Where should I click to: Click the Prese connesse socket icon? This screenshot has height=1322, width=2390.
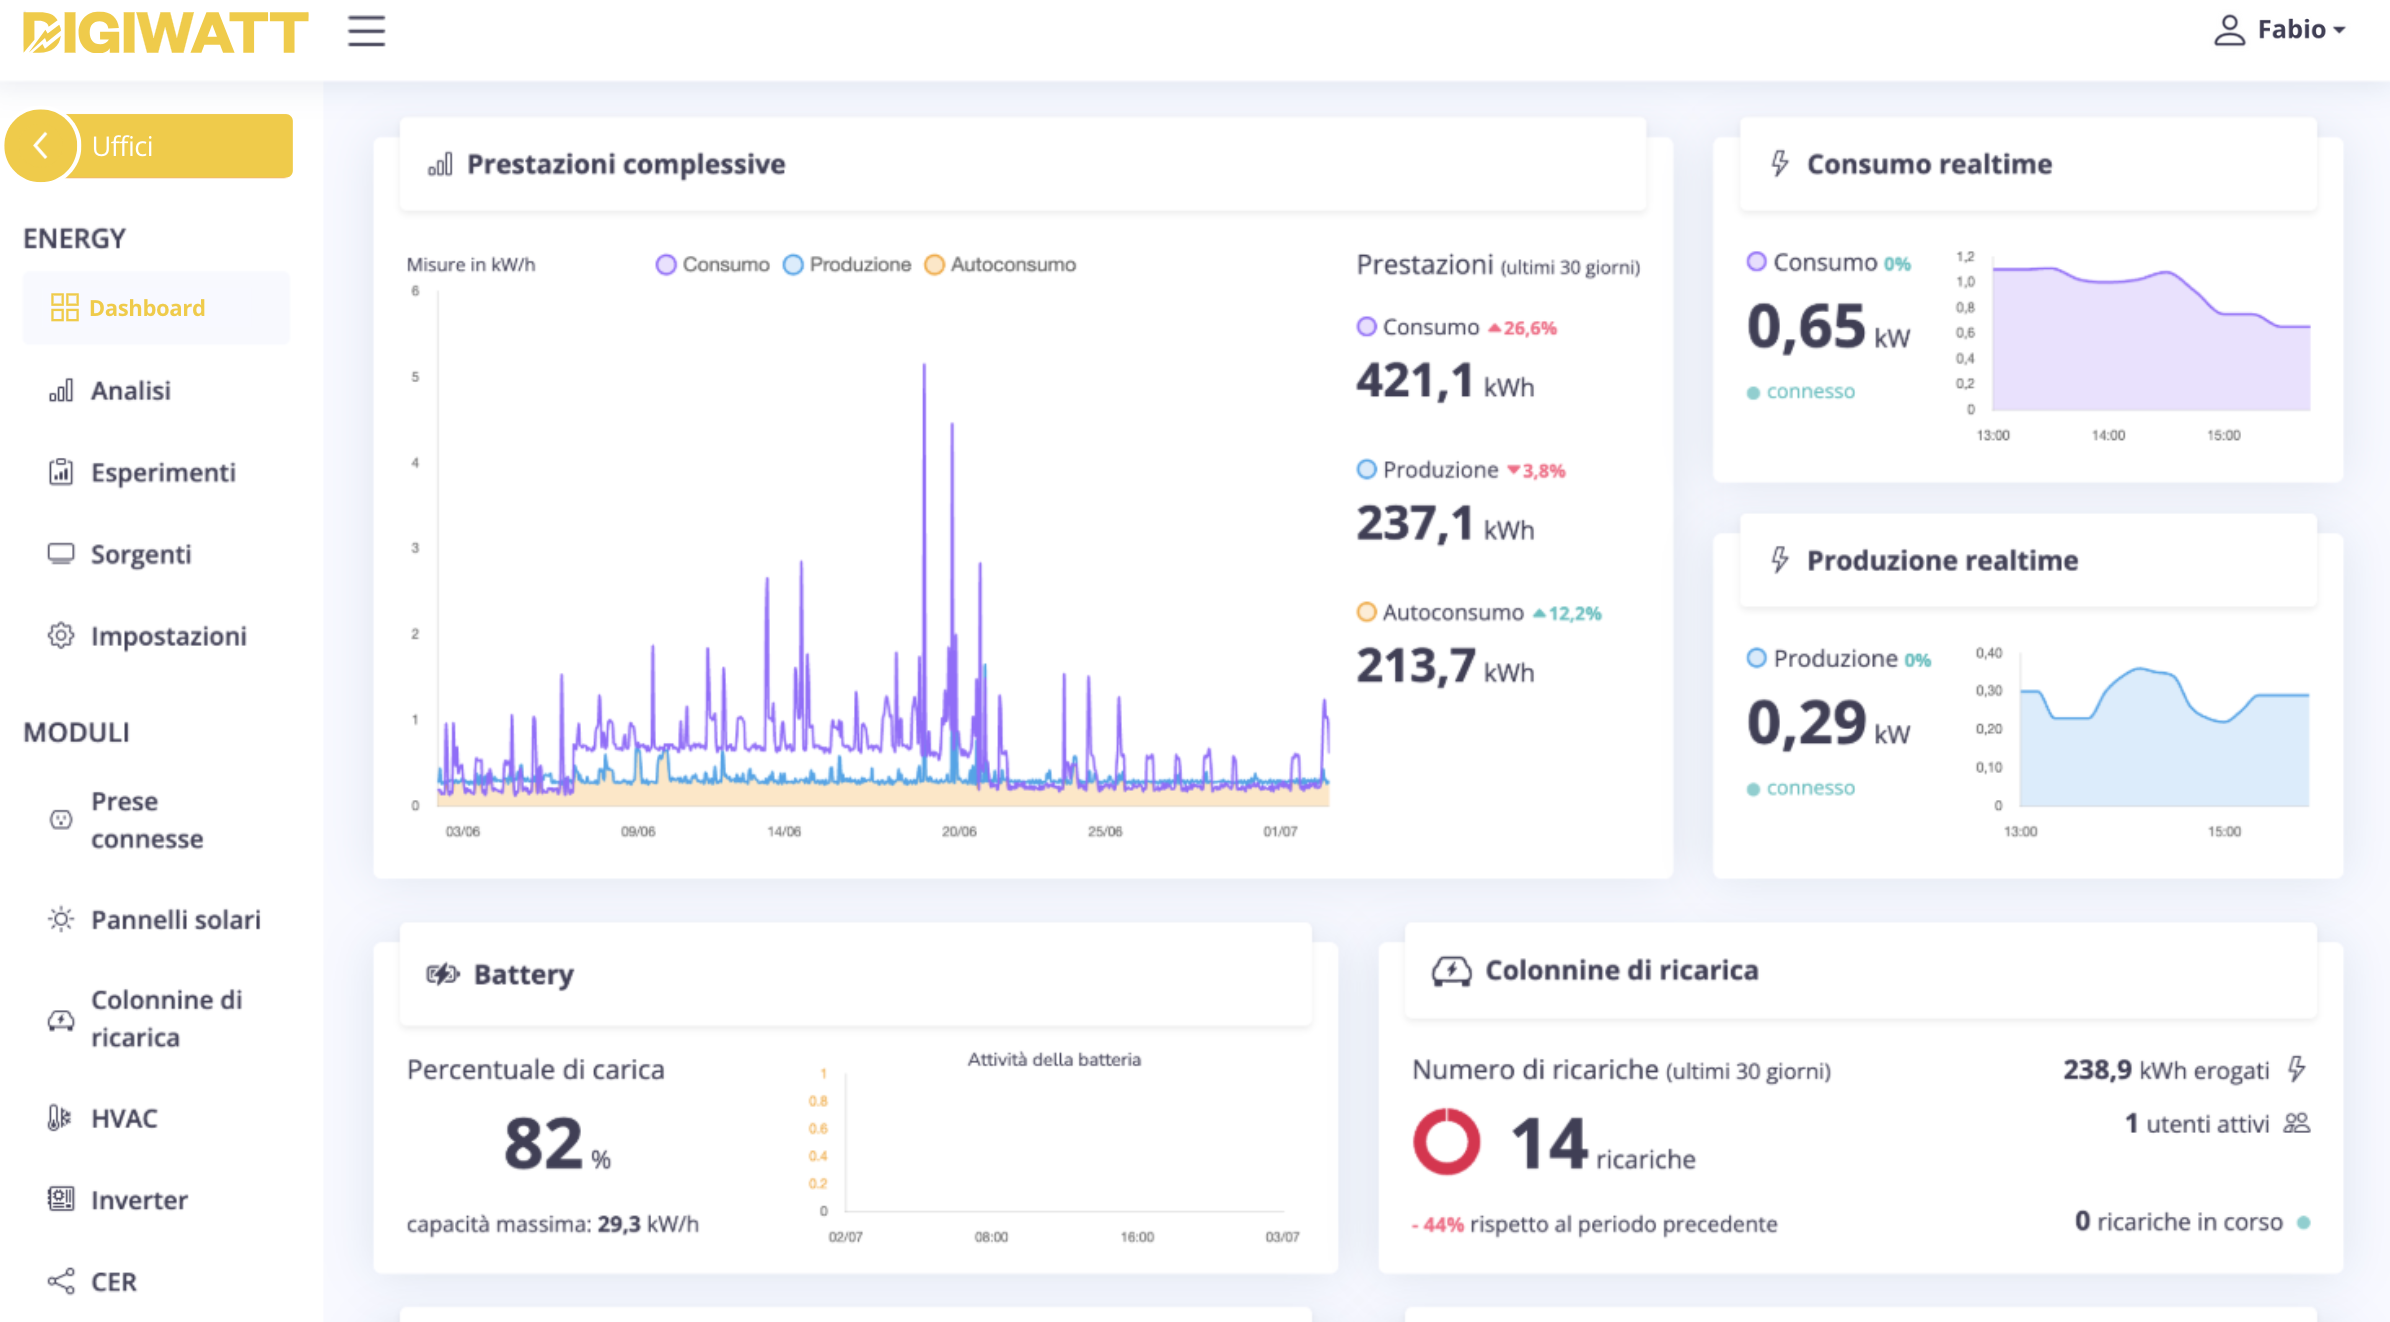click(61, 820)
